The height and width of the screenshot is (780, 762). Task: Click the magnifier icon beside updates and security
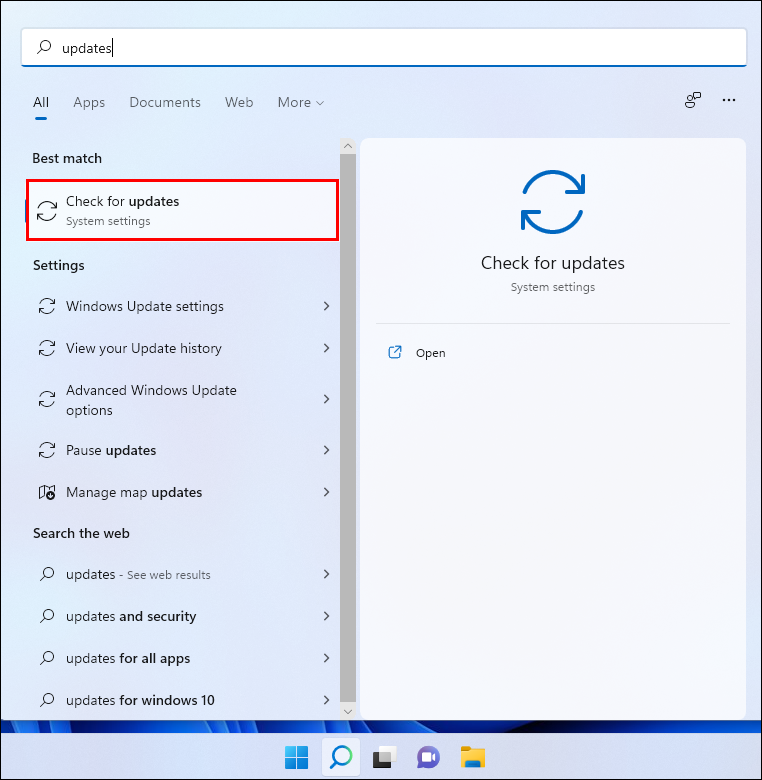(x=47, y=616)
